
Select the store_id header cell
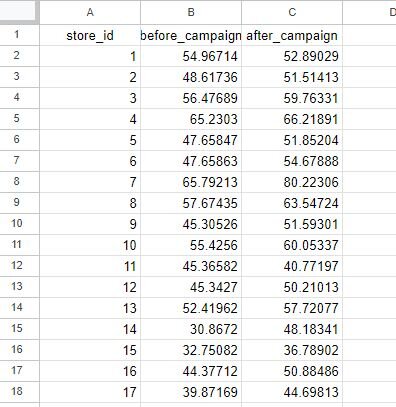(90, 35)
